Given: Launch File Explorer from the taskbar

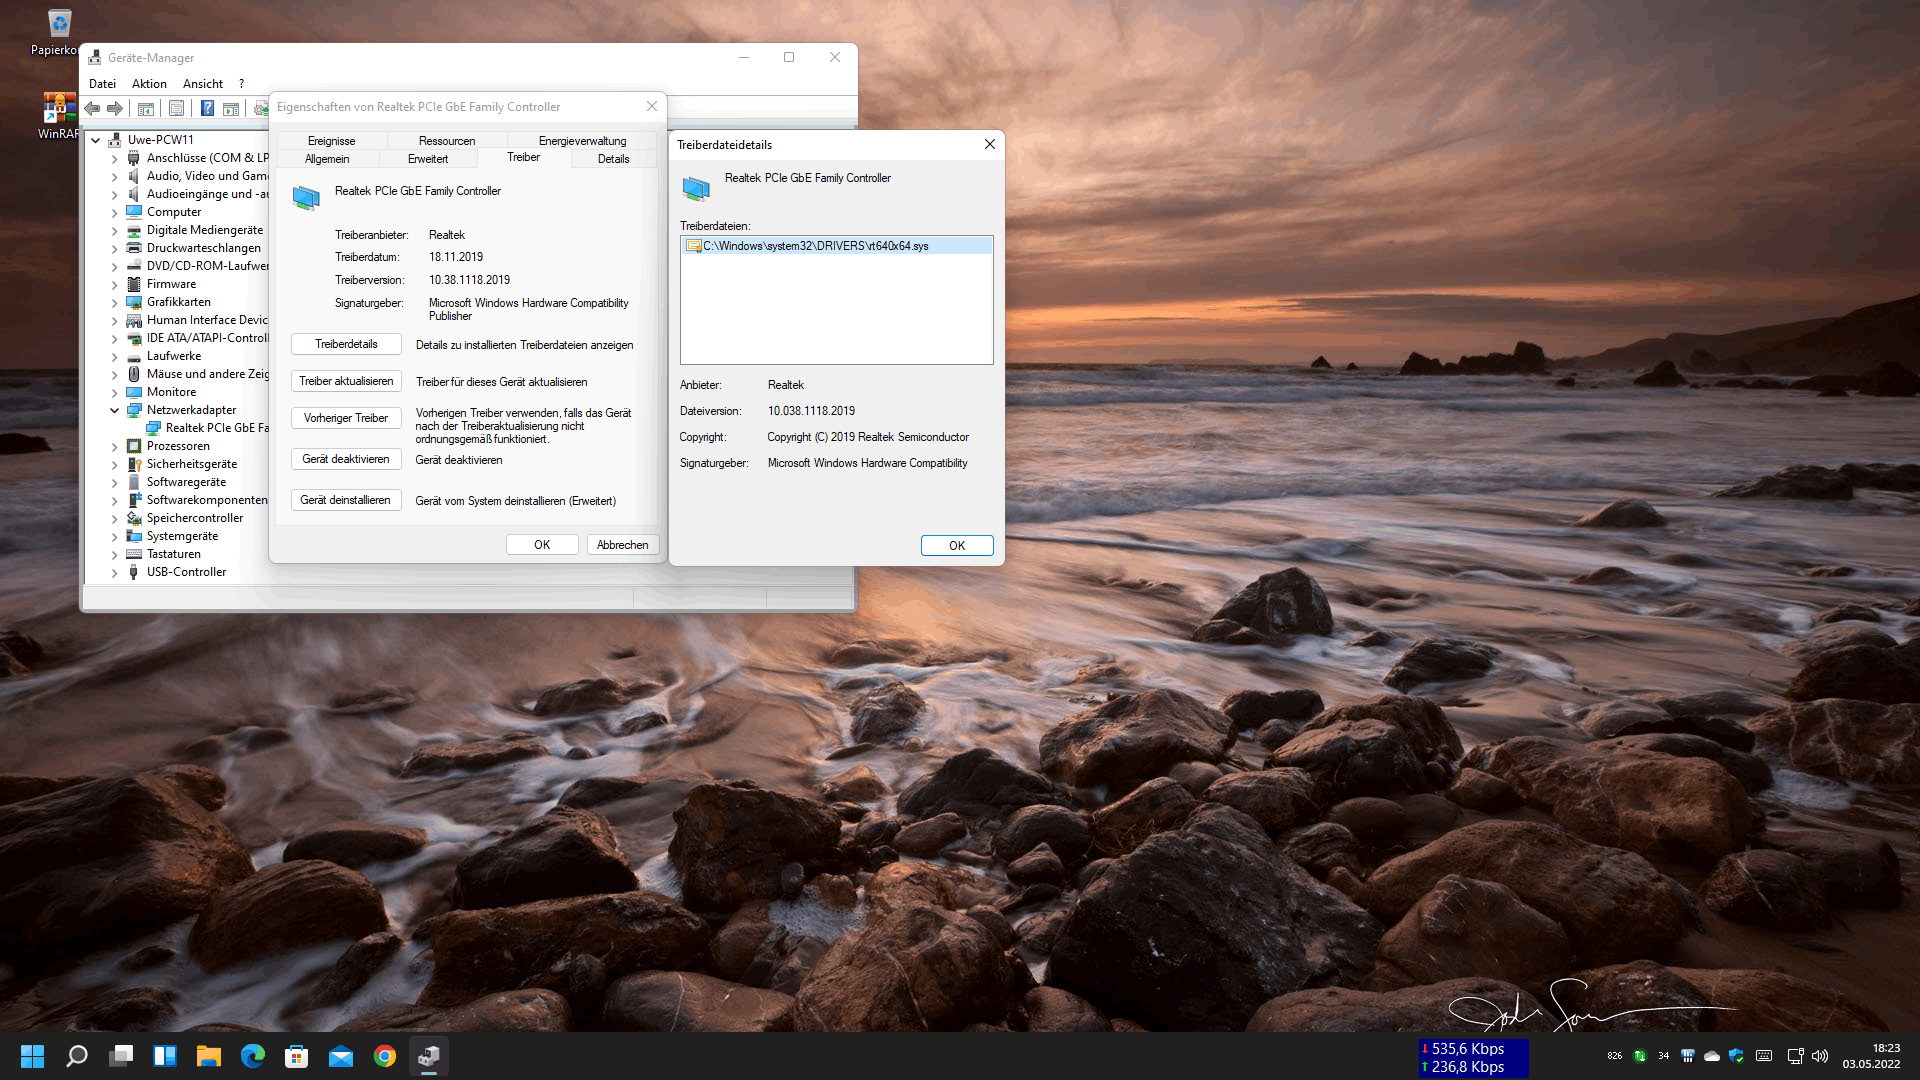Looking at the screenshot, I should [208, 1056].
